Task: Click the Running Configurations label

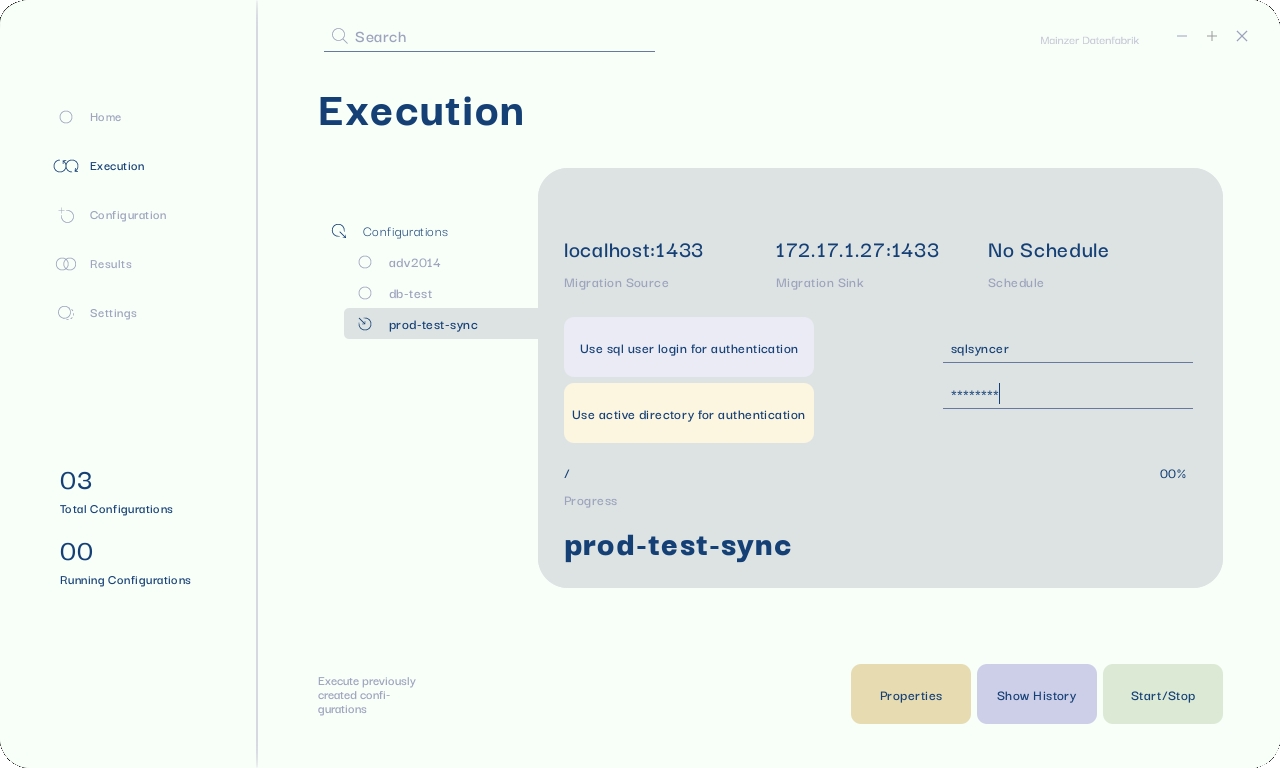Action: tap(125, 580)
